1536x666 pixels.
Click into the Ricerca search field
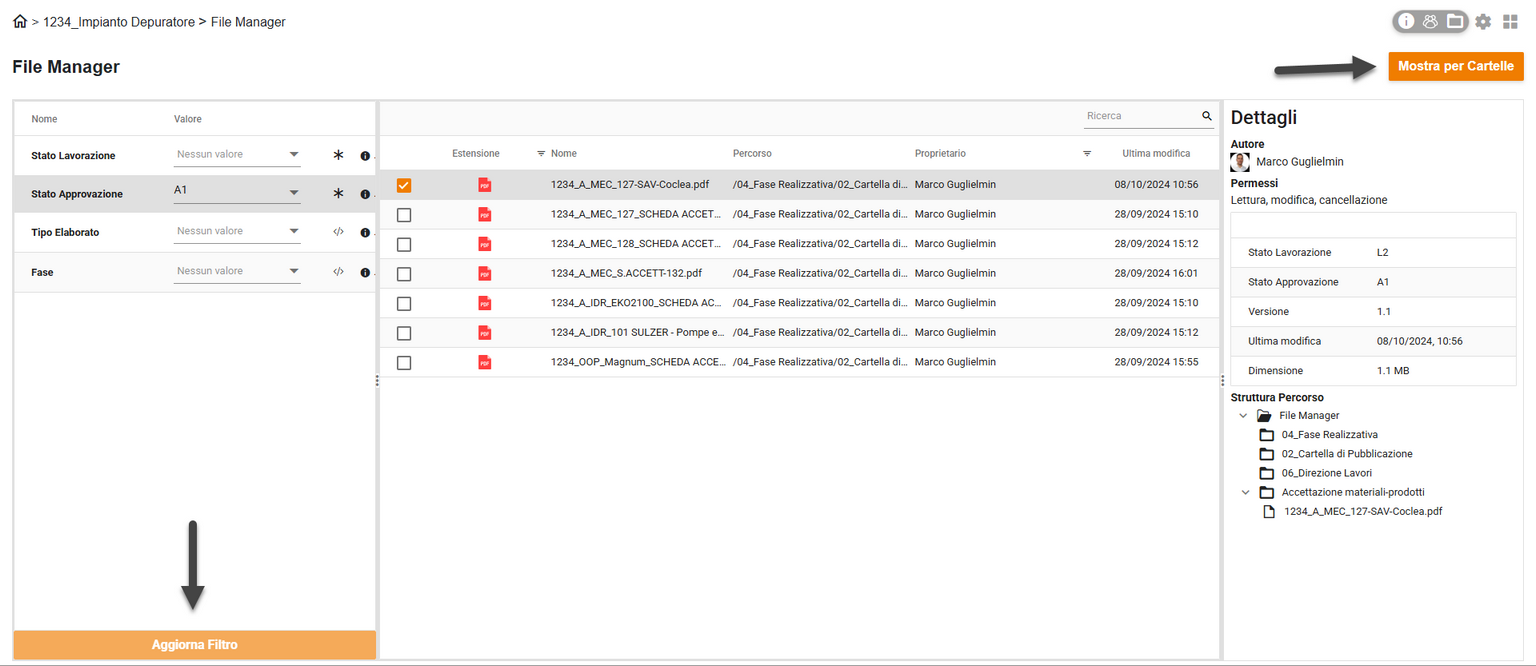(x=1142, y=116)
